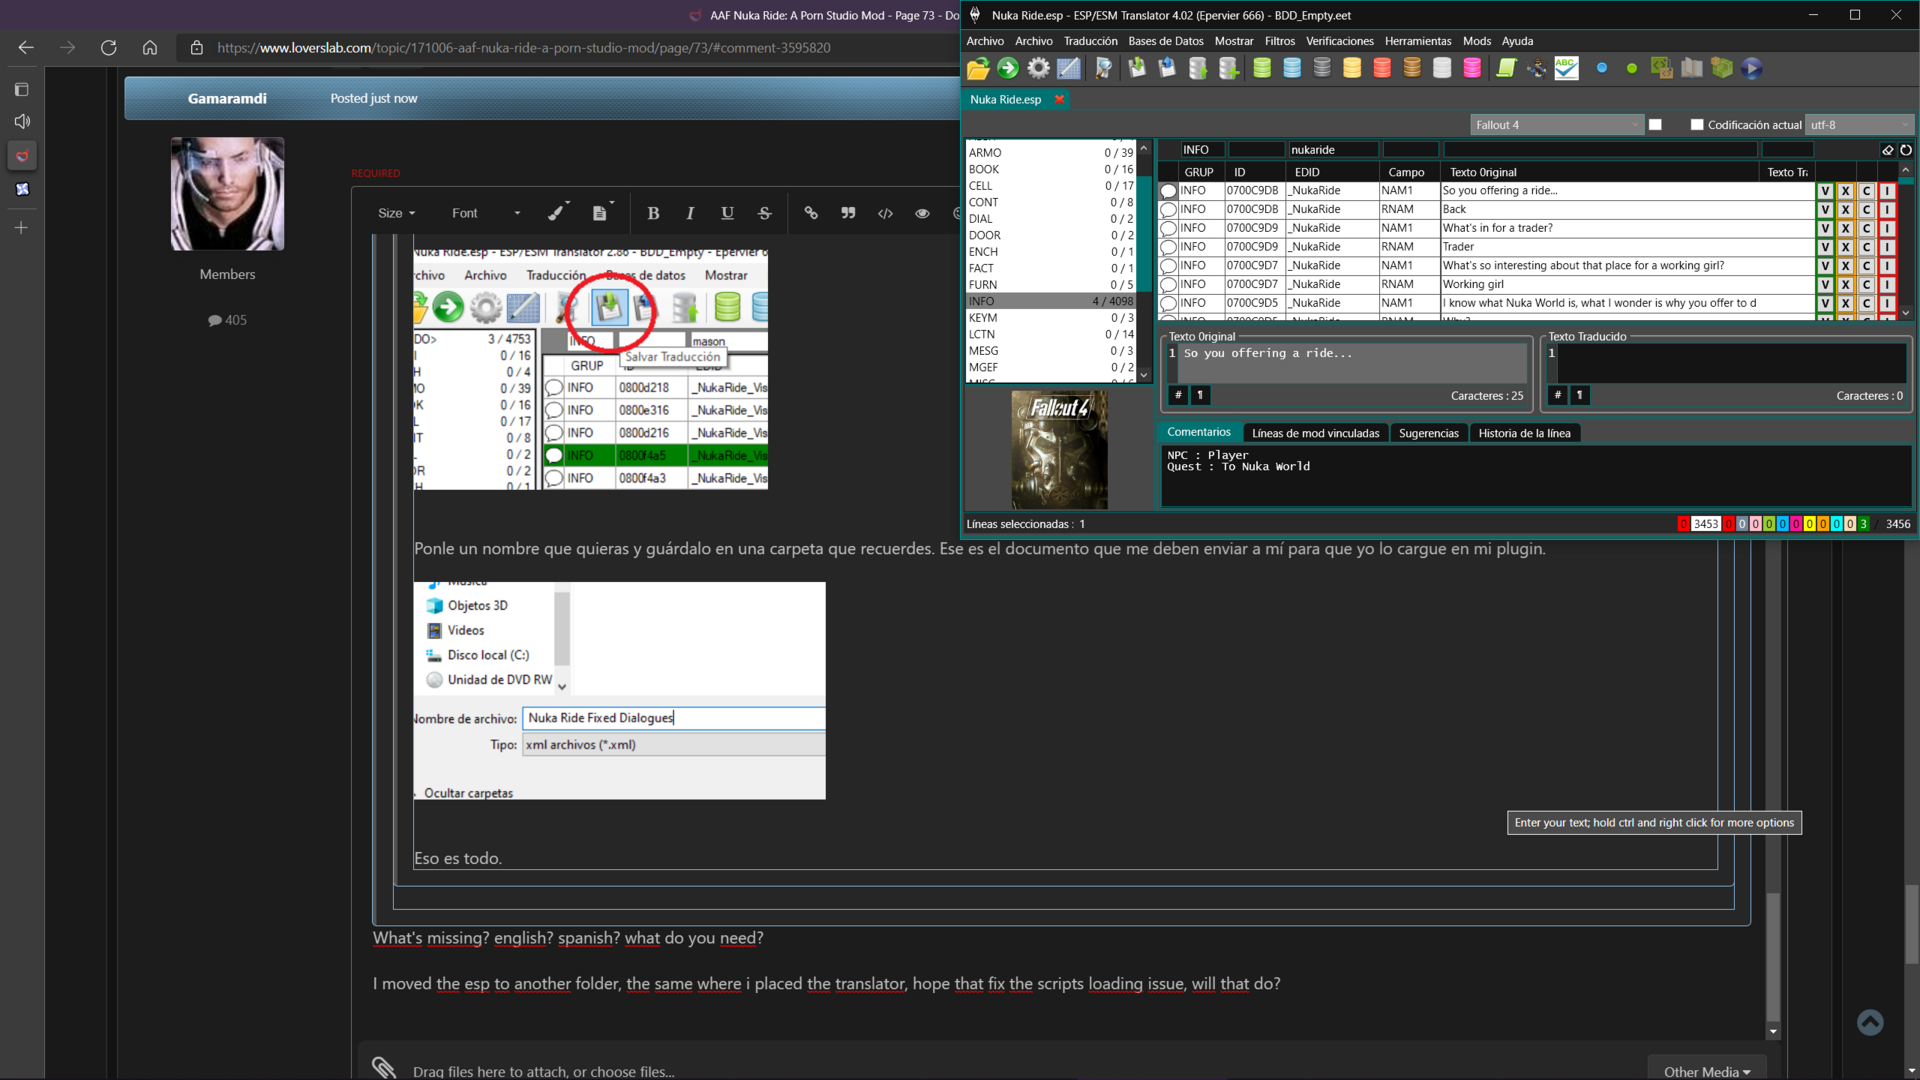This screenshot has height=1080, width=1920.
Task: Click the yellow database stack icon
Action: [x=1352, y=68]
